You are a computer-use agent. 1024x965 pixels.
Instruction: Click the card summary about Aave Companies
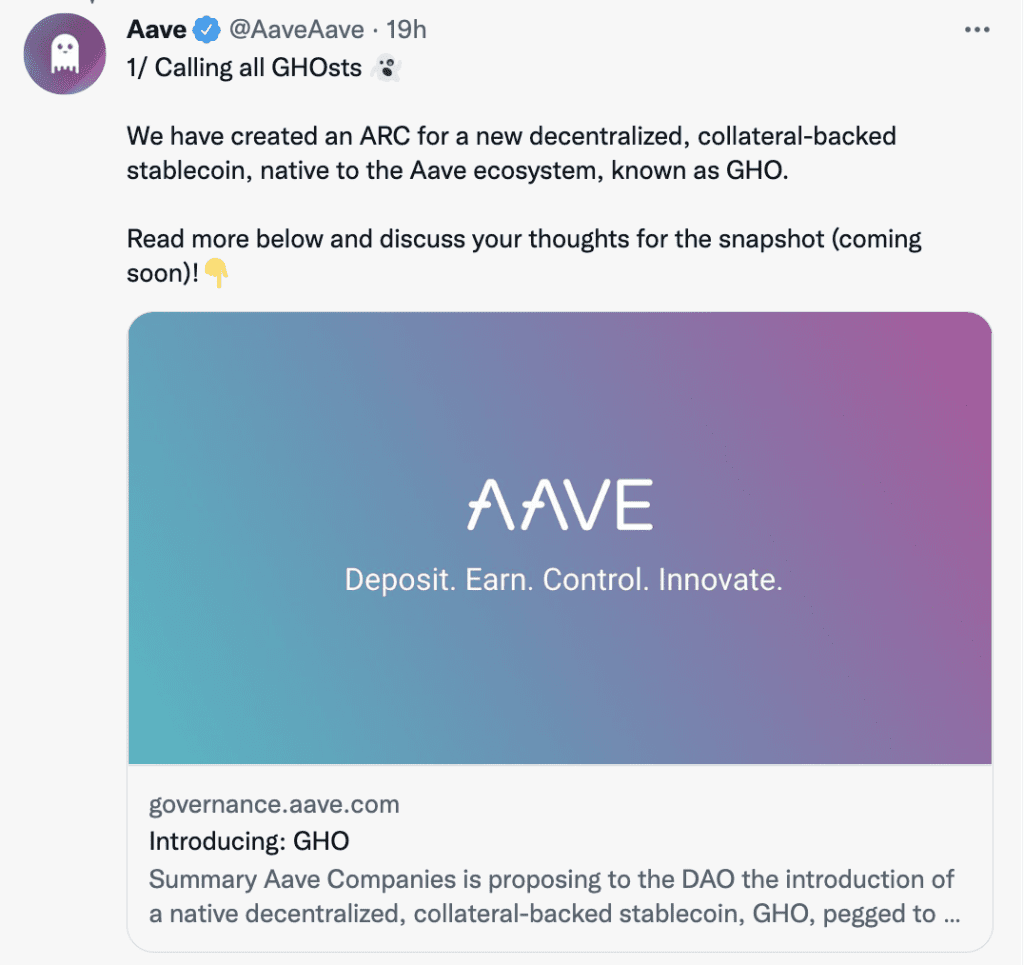click(x=554, y=896)
